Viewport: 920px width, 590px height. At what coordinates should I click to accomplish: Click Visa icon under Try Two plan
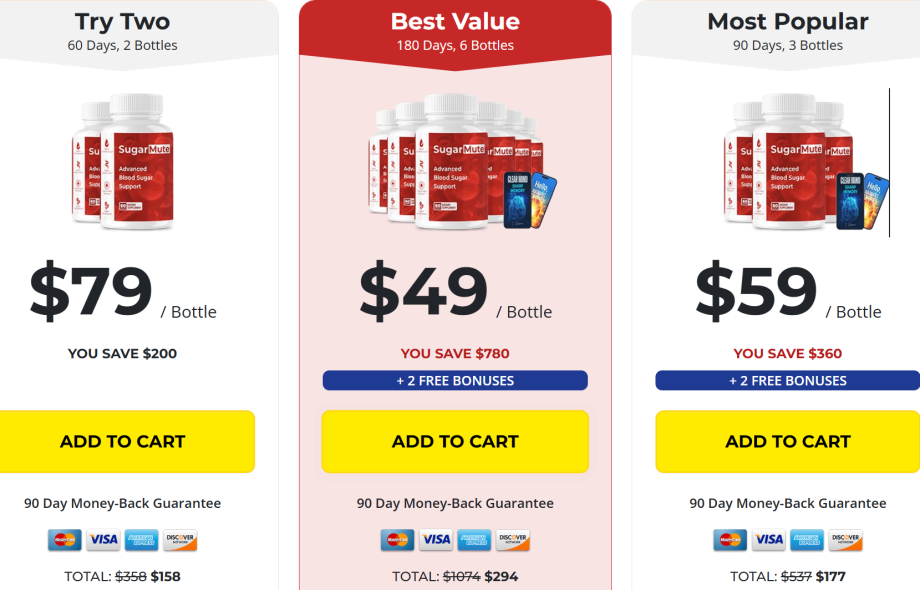(103, 540)
